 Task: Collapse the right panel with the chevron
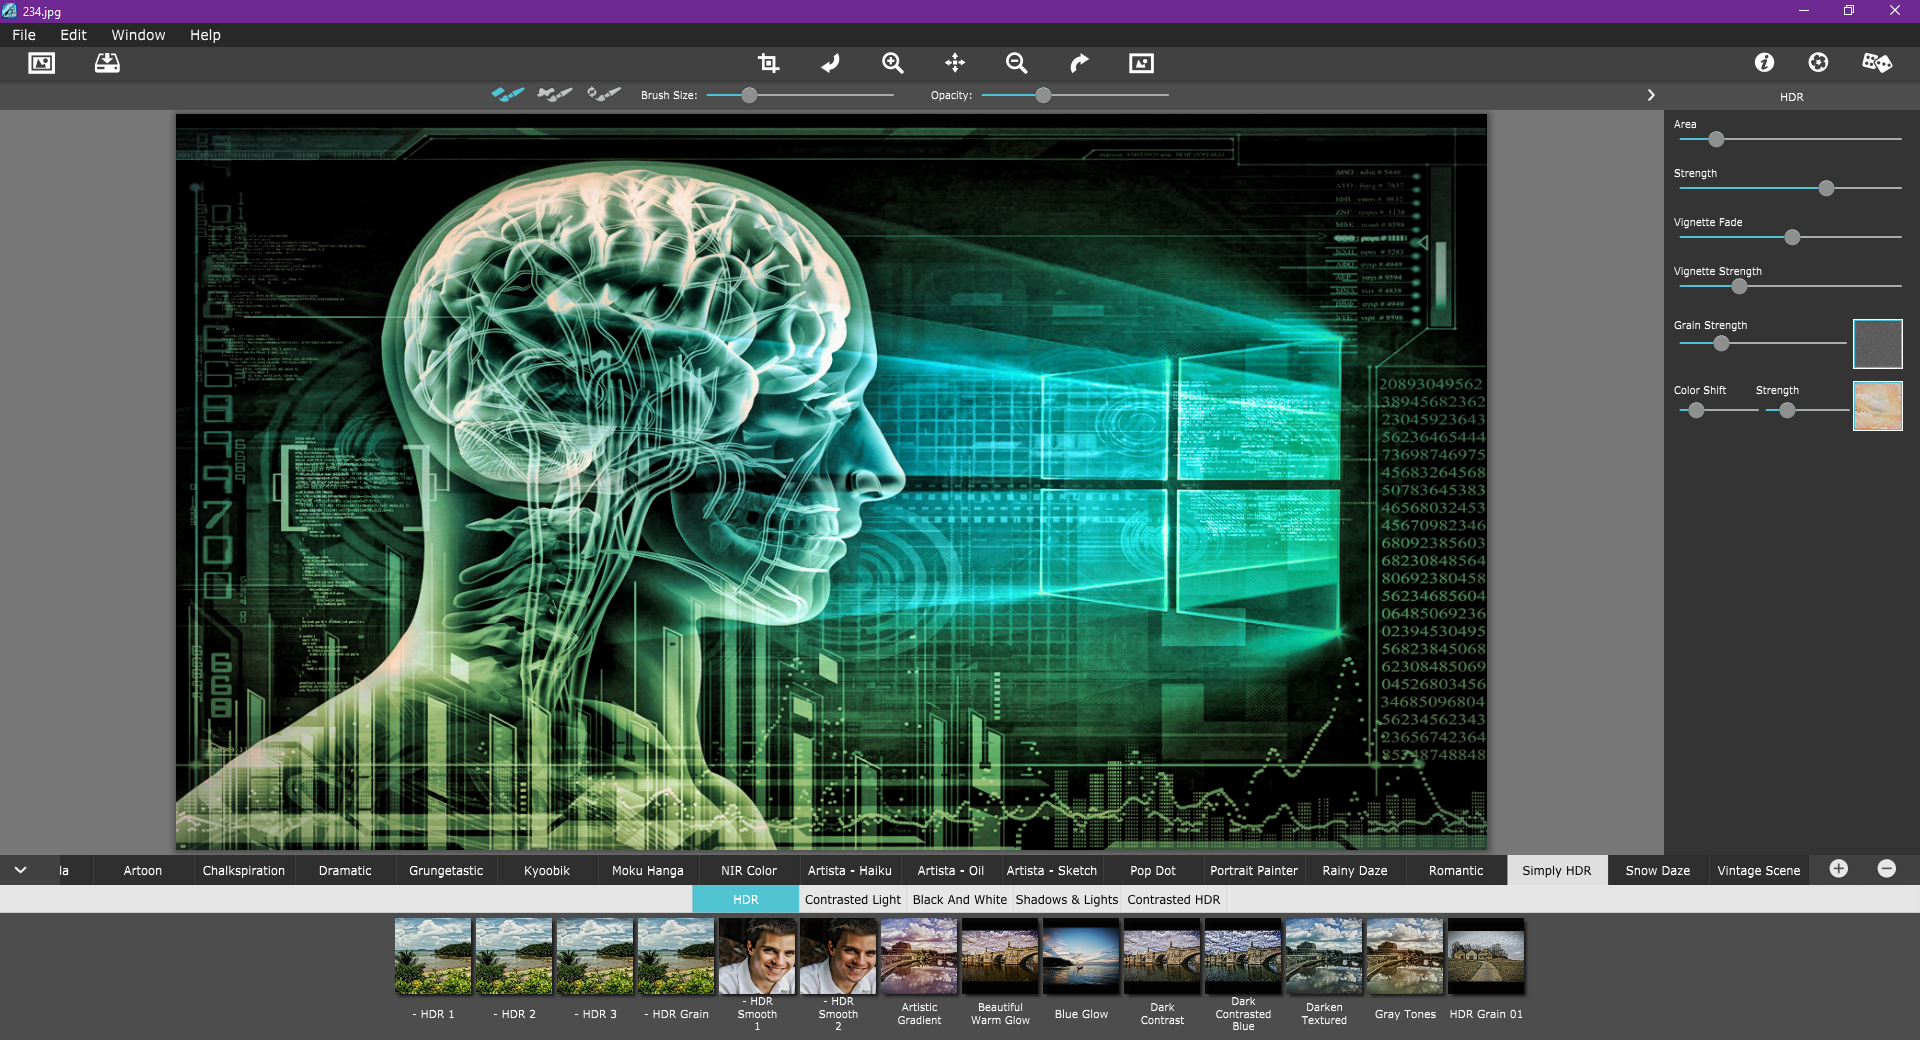1651,95
